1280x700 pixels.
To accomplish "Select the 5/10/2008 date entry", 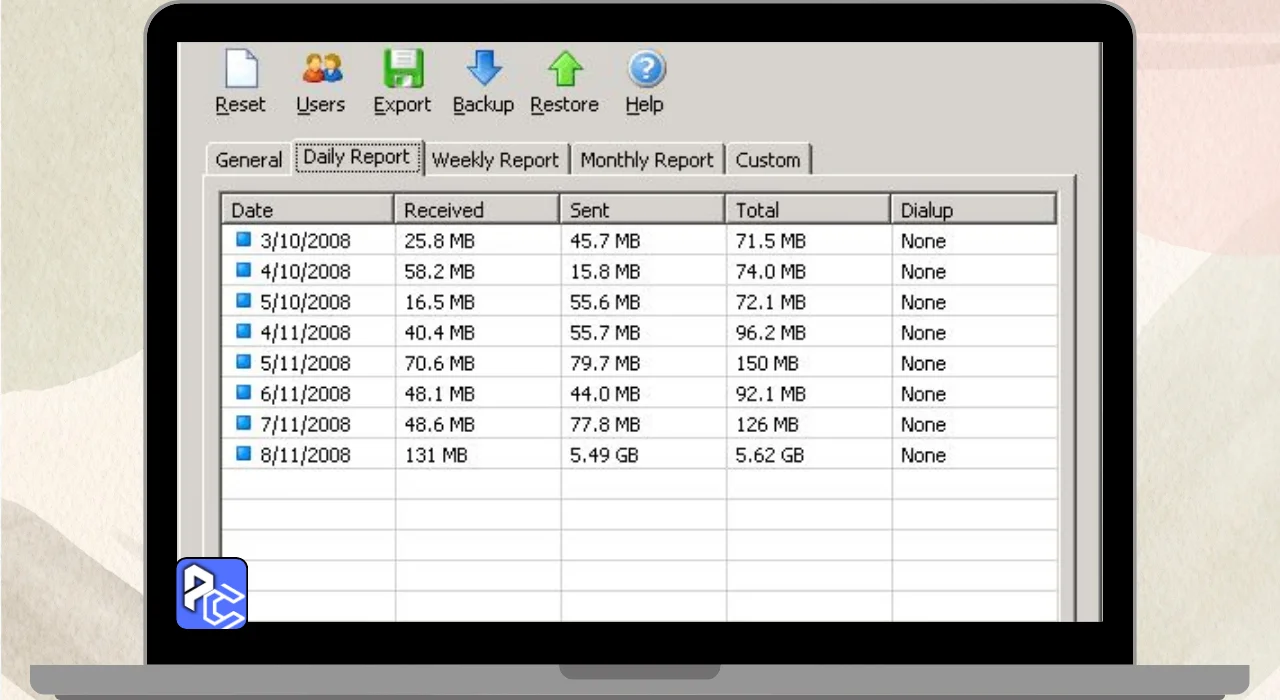I will coord(305,302).
